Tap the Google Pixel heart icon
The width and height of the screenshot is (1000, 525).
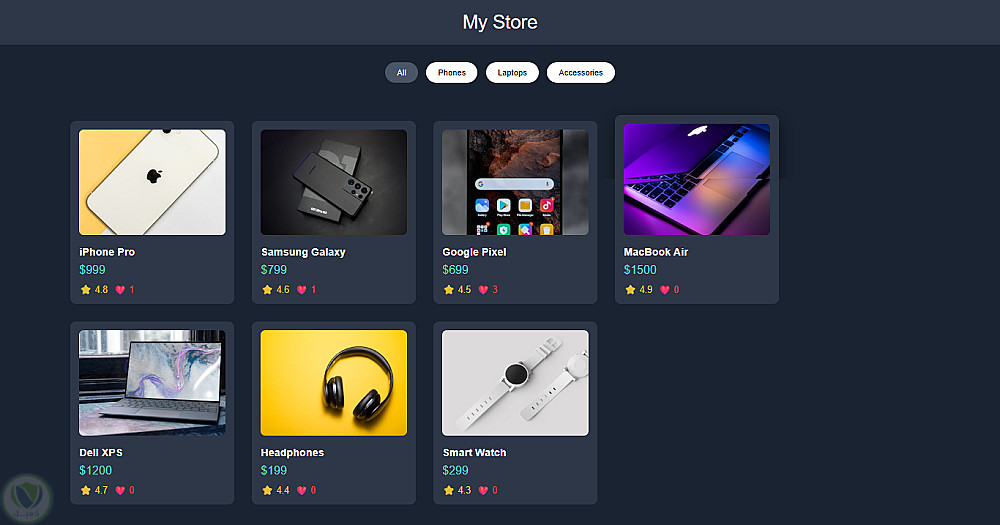click(483, 290)
